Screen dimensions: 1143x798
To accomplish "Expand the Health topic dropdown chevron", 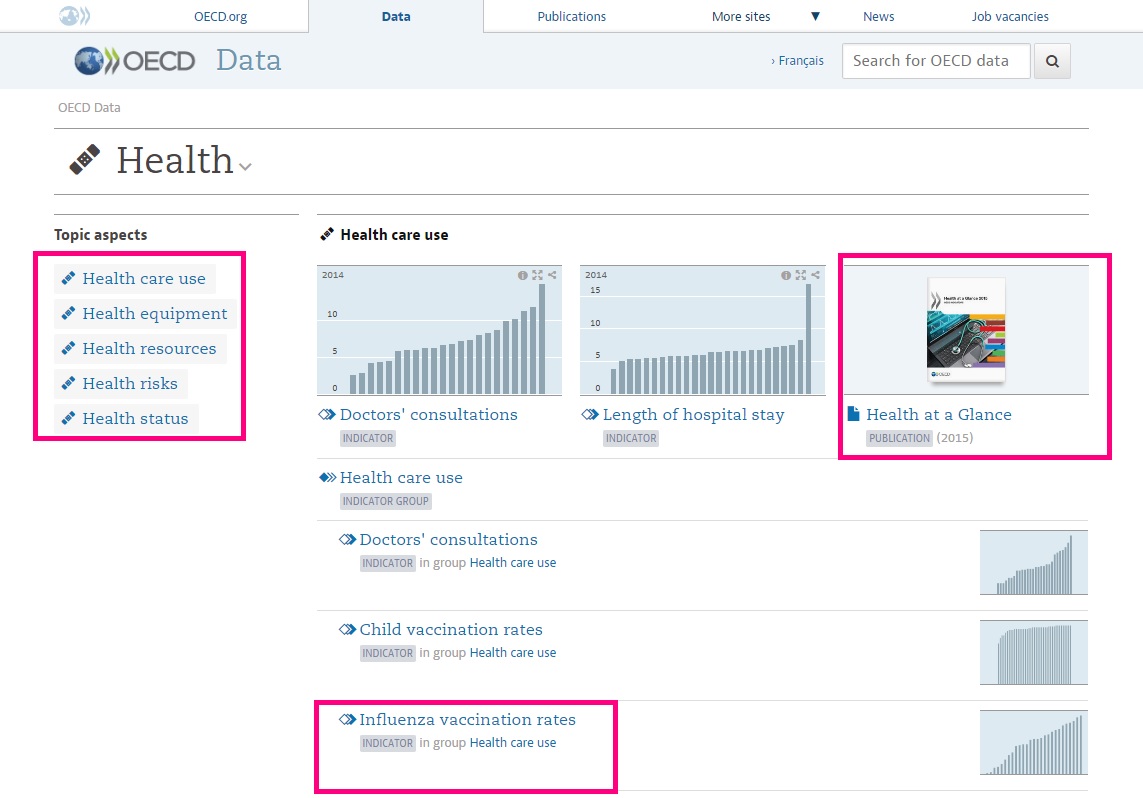I will 246,167.
